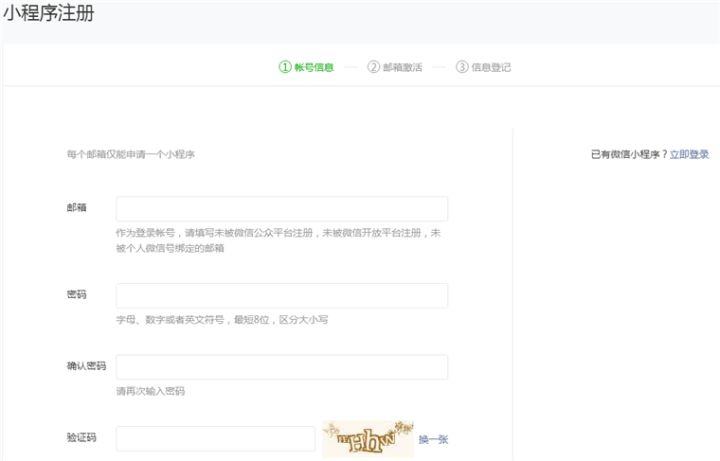This screenshot has width=720, height=461.
Task: Click the 邮箱 field label
Action: click(x=76, y=208)
